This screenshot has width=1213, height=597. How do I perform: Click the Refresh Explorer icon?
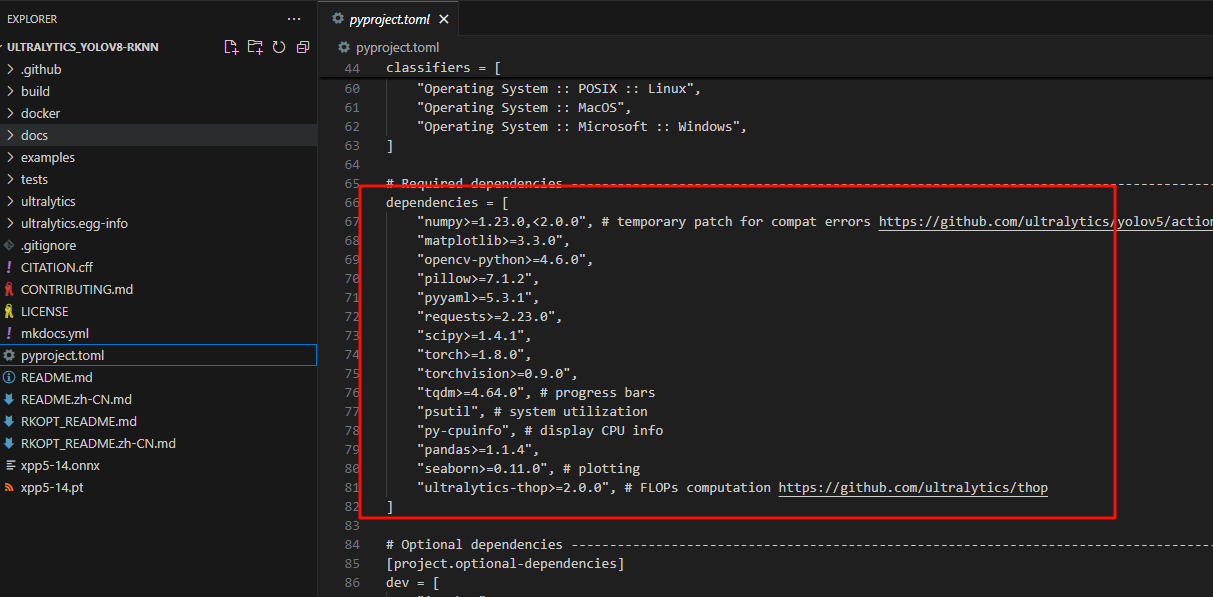[279, 47]
